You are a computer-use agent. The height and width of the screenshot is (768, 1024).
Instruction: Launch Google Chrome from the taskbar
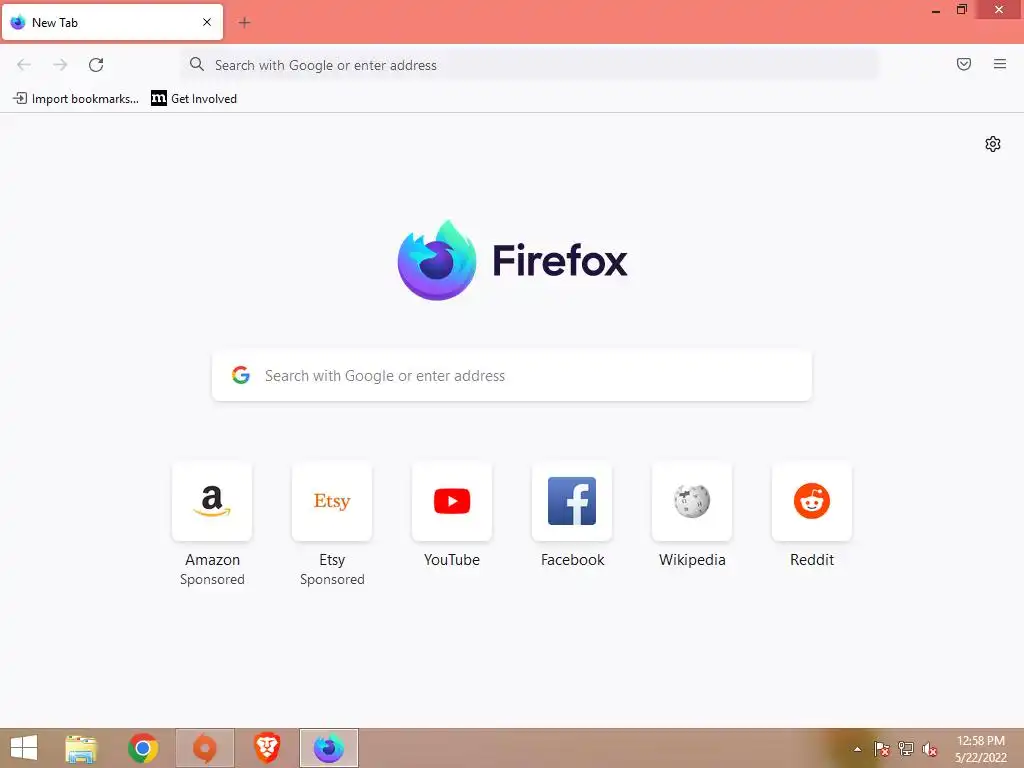[142, 748]
